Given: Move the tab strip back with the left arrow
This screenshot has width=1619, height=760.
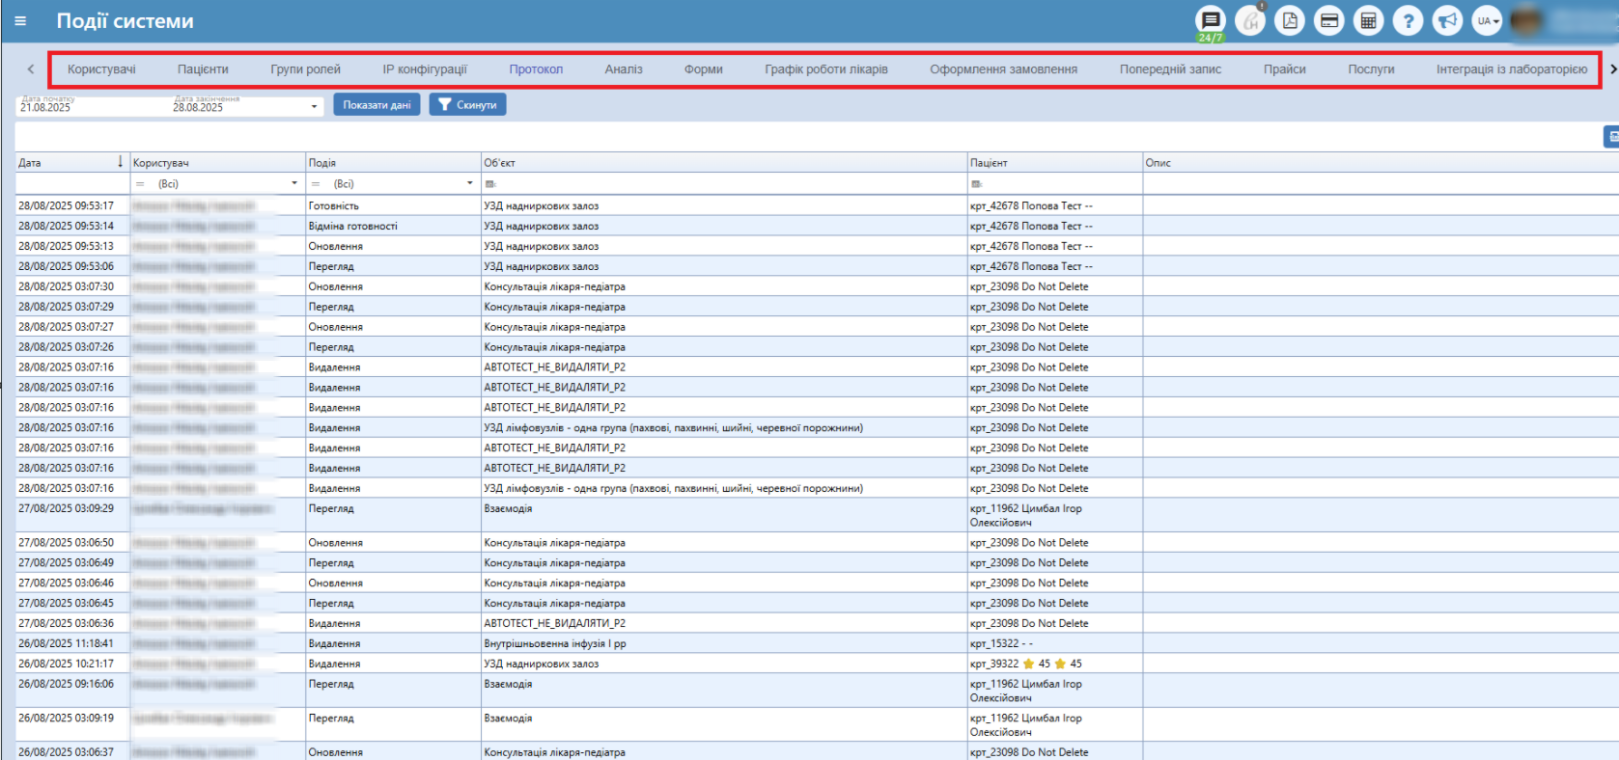Looking at the screenshot, I should (x=31, y=69).
